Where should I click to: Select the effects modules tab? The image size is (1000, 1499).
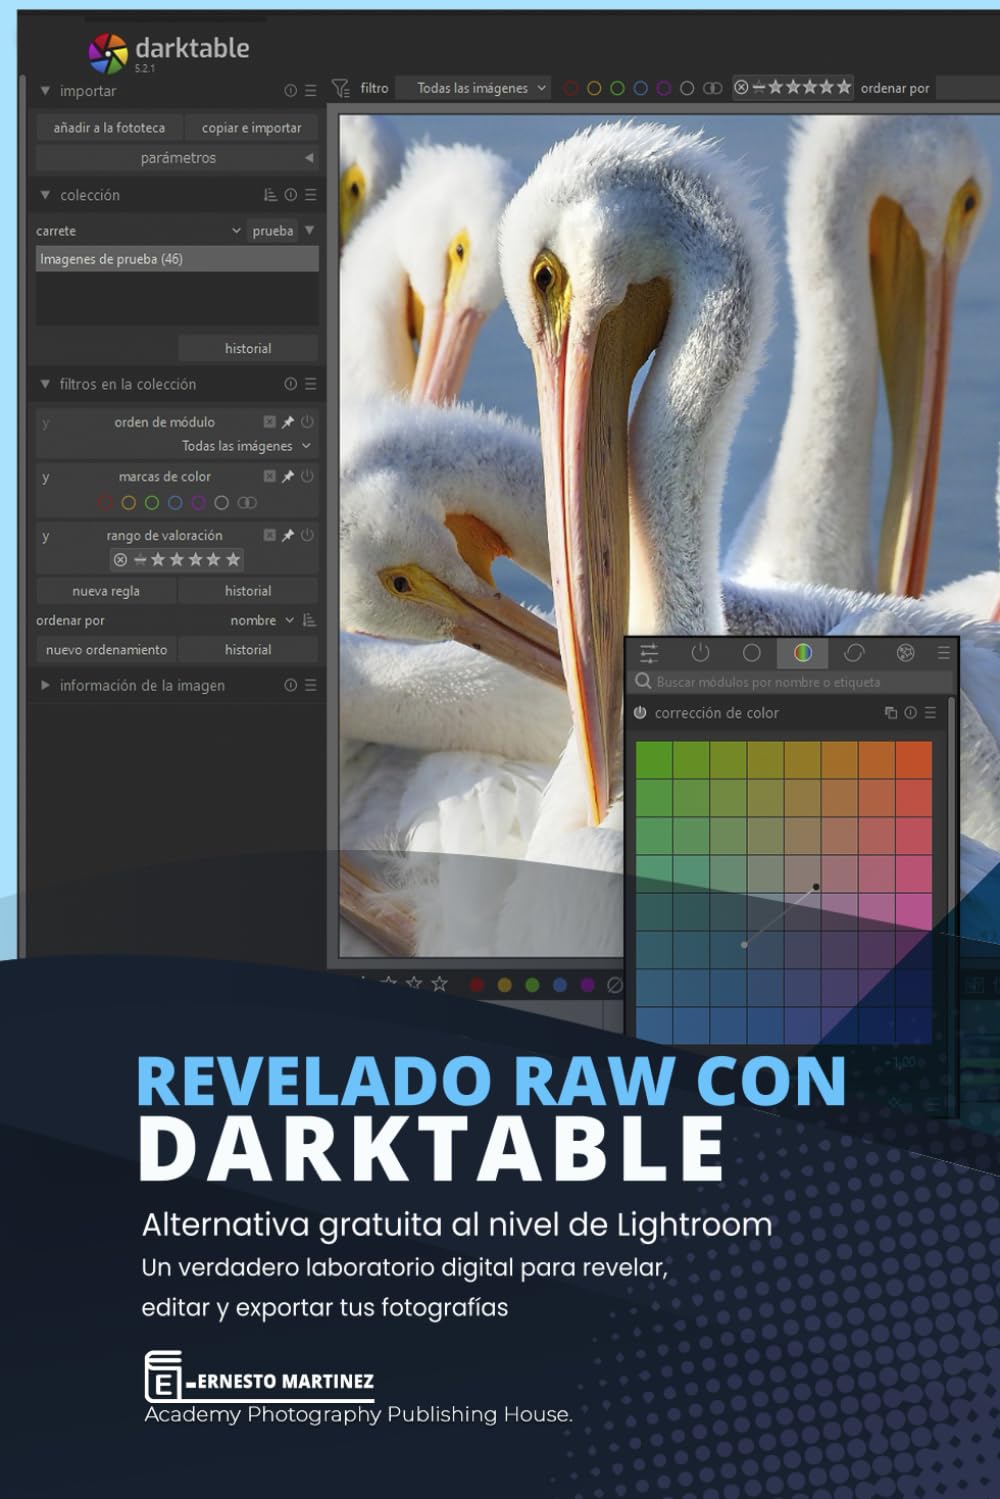pyautogui.click(x=905, y=653)
